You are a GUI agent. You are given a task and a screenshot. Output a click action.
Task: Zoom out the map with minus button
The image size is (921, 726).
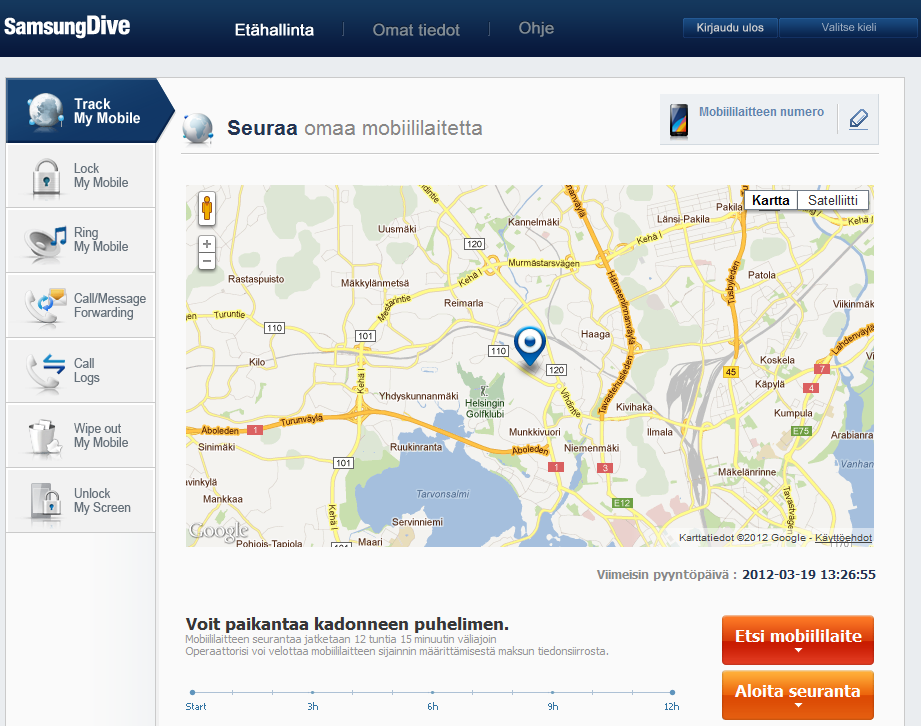207,261
